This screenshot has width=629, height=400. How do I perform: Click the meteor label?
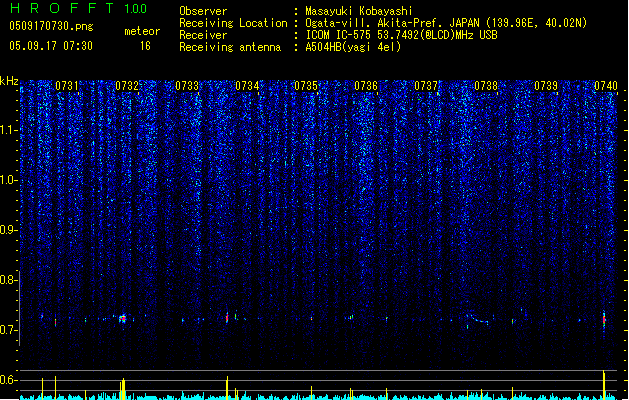click(x=142, y=31)
